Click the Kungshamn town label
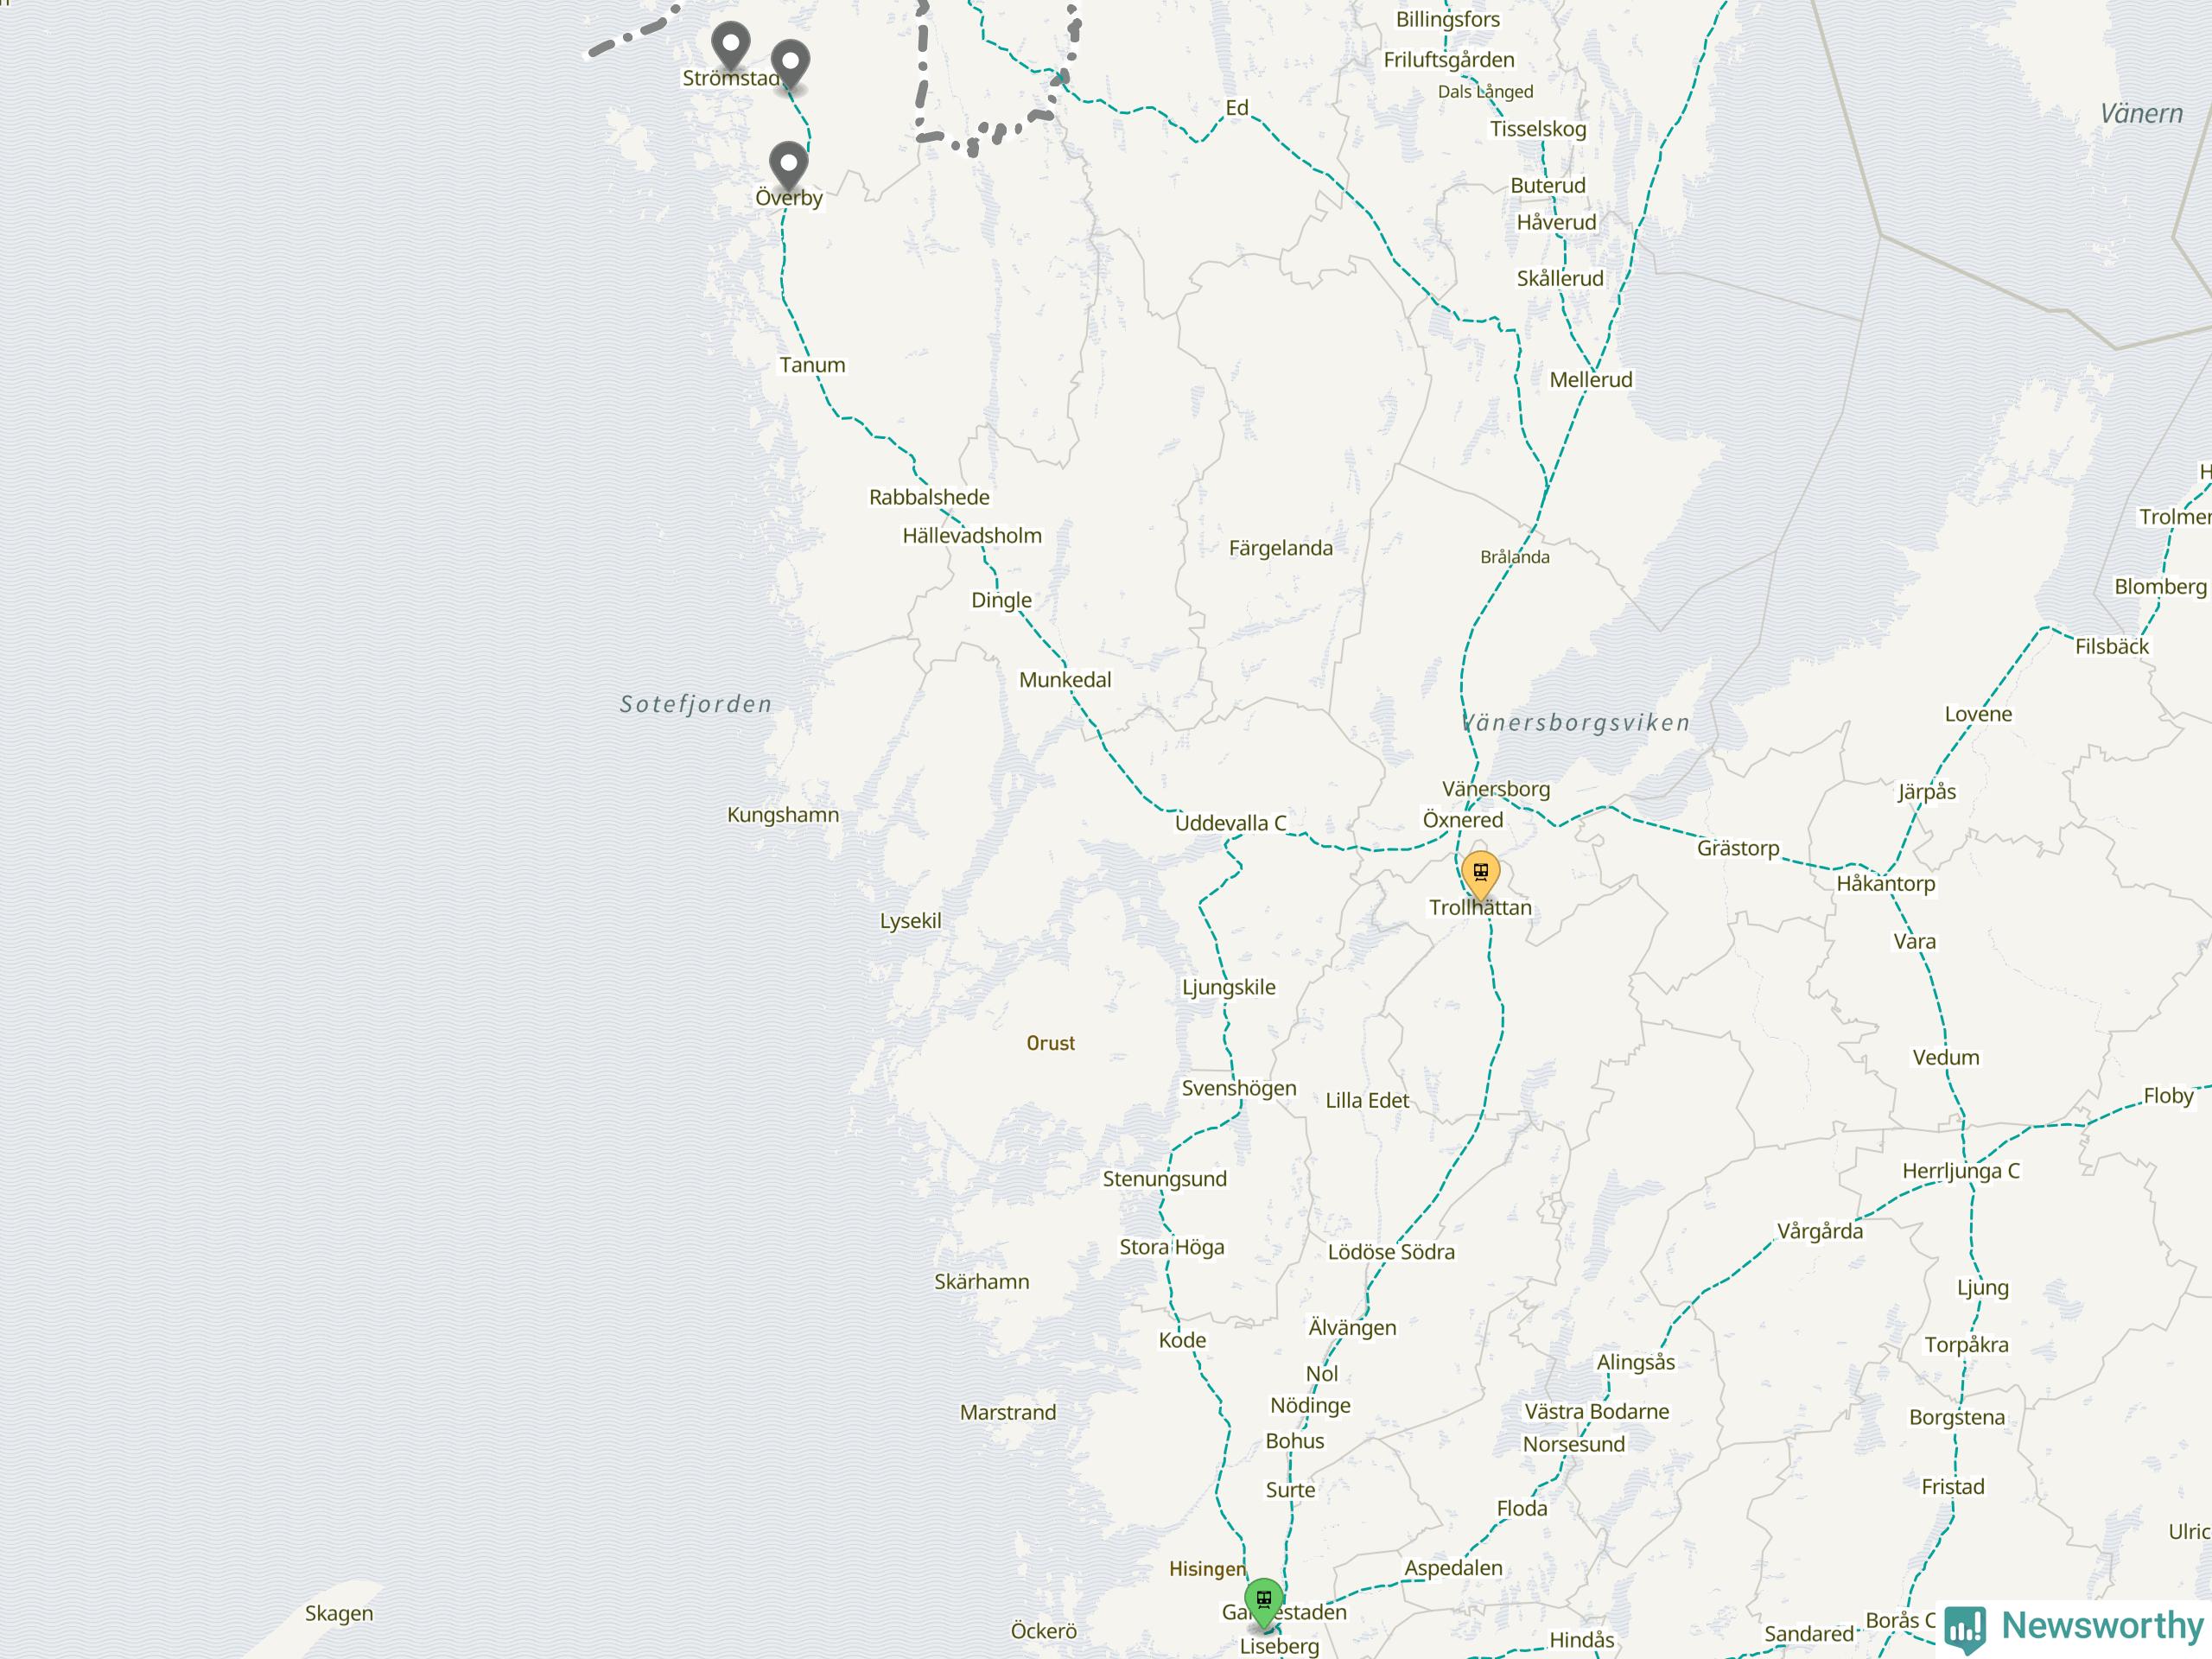The height and width of the screenshot is (1659, 2212). coord(783,815)
